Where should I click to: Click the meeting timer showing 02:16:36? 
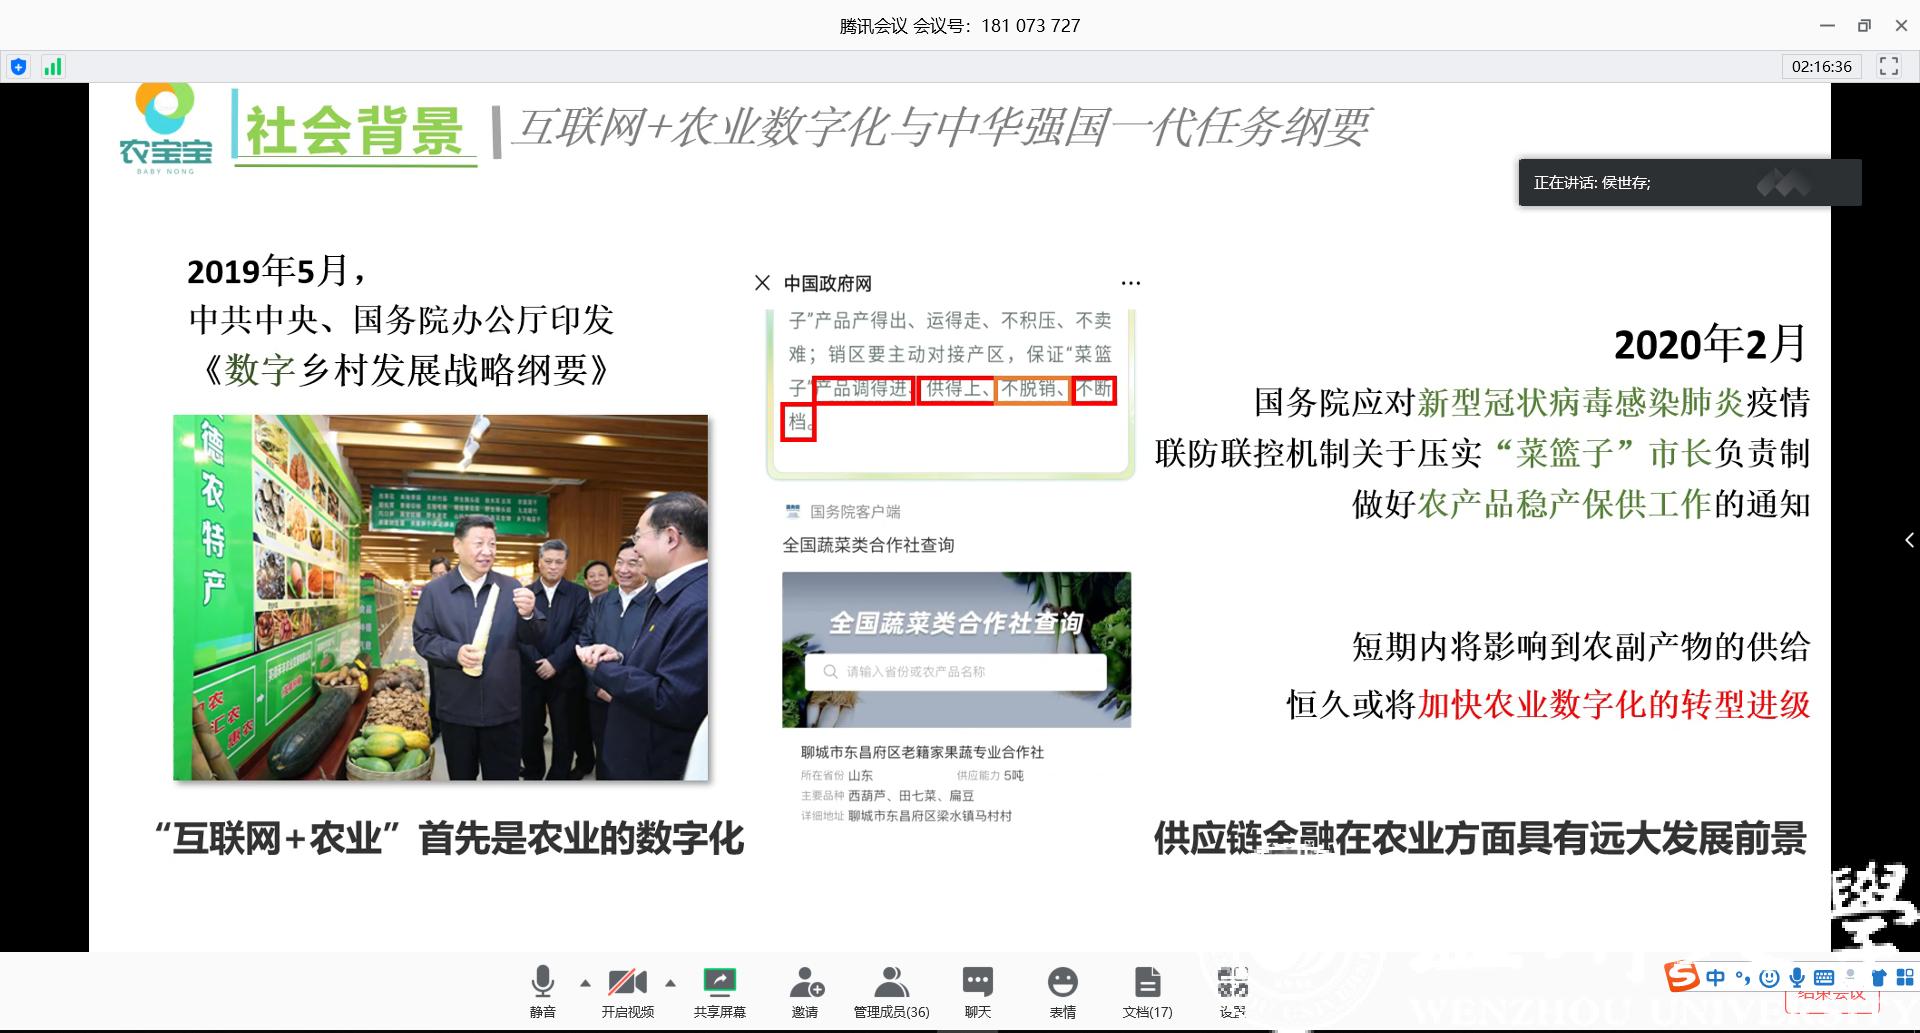coord(1821,67)
